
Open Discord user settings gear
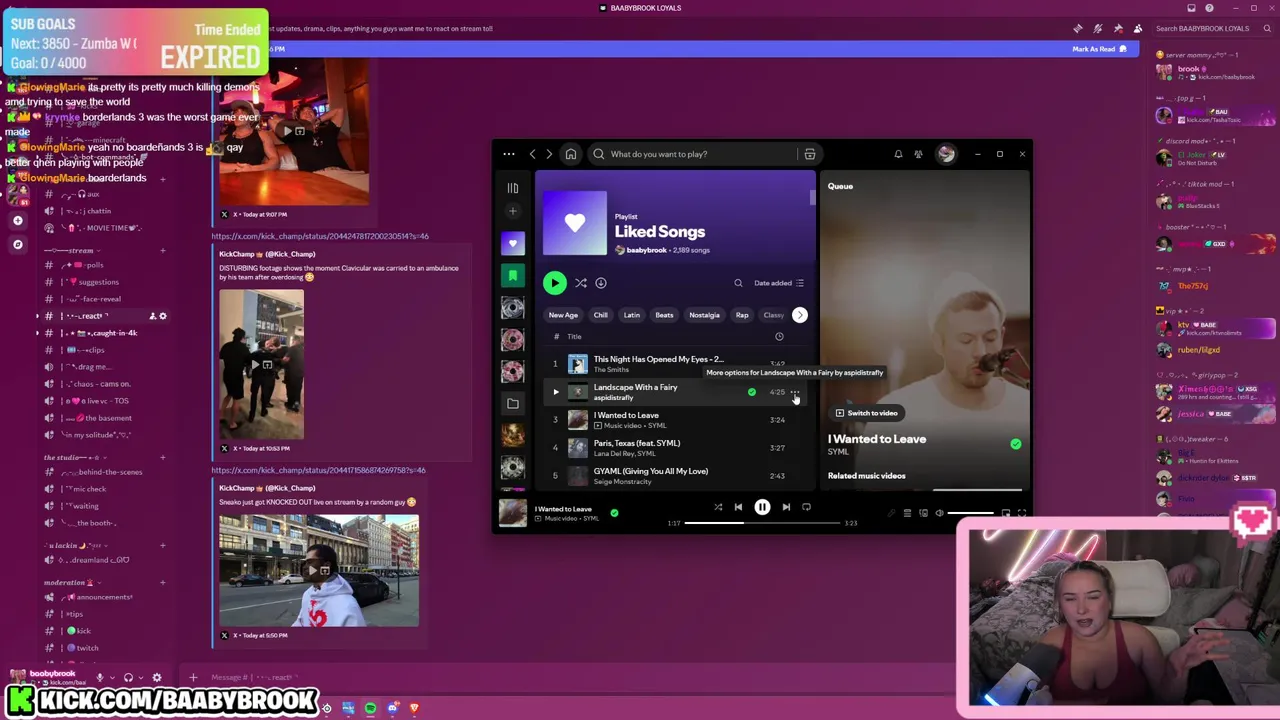[x=156, y=677]
